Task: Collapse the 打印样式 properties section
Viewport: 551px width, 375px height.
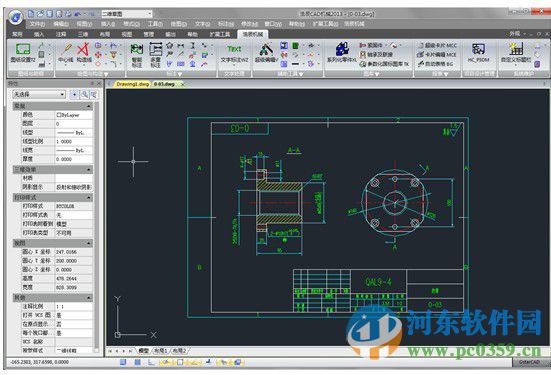Action: pos(89,198)
